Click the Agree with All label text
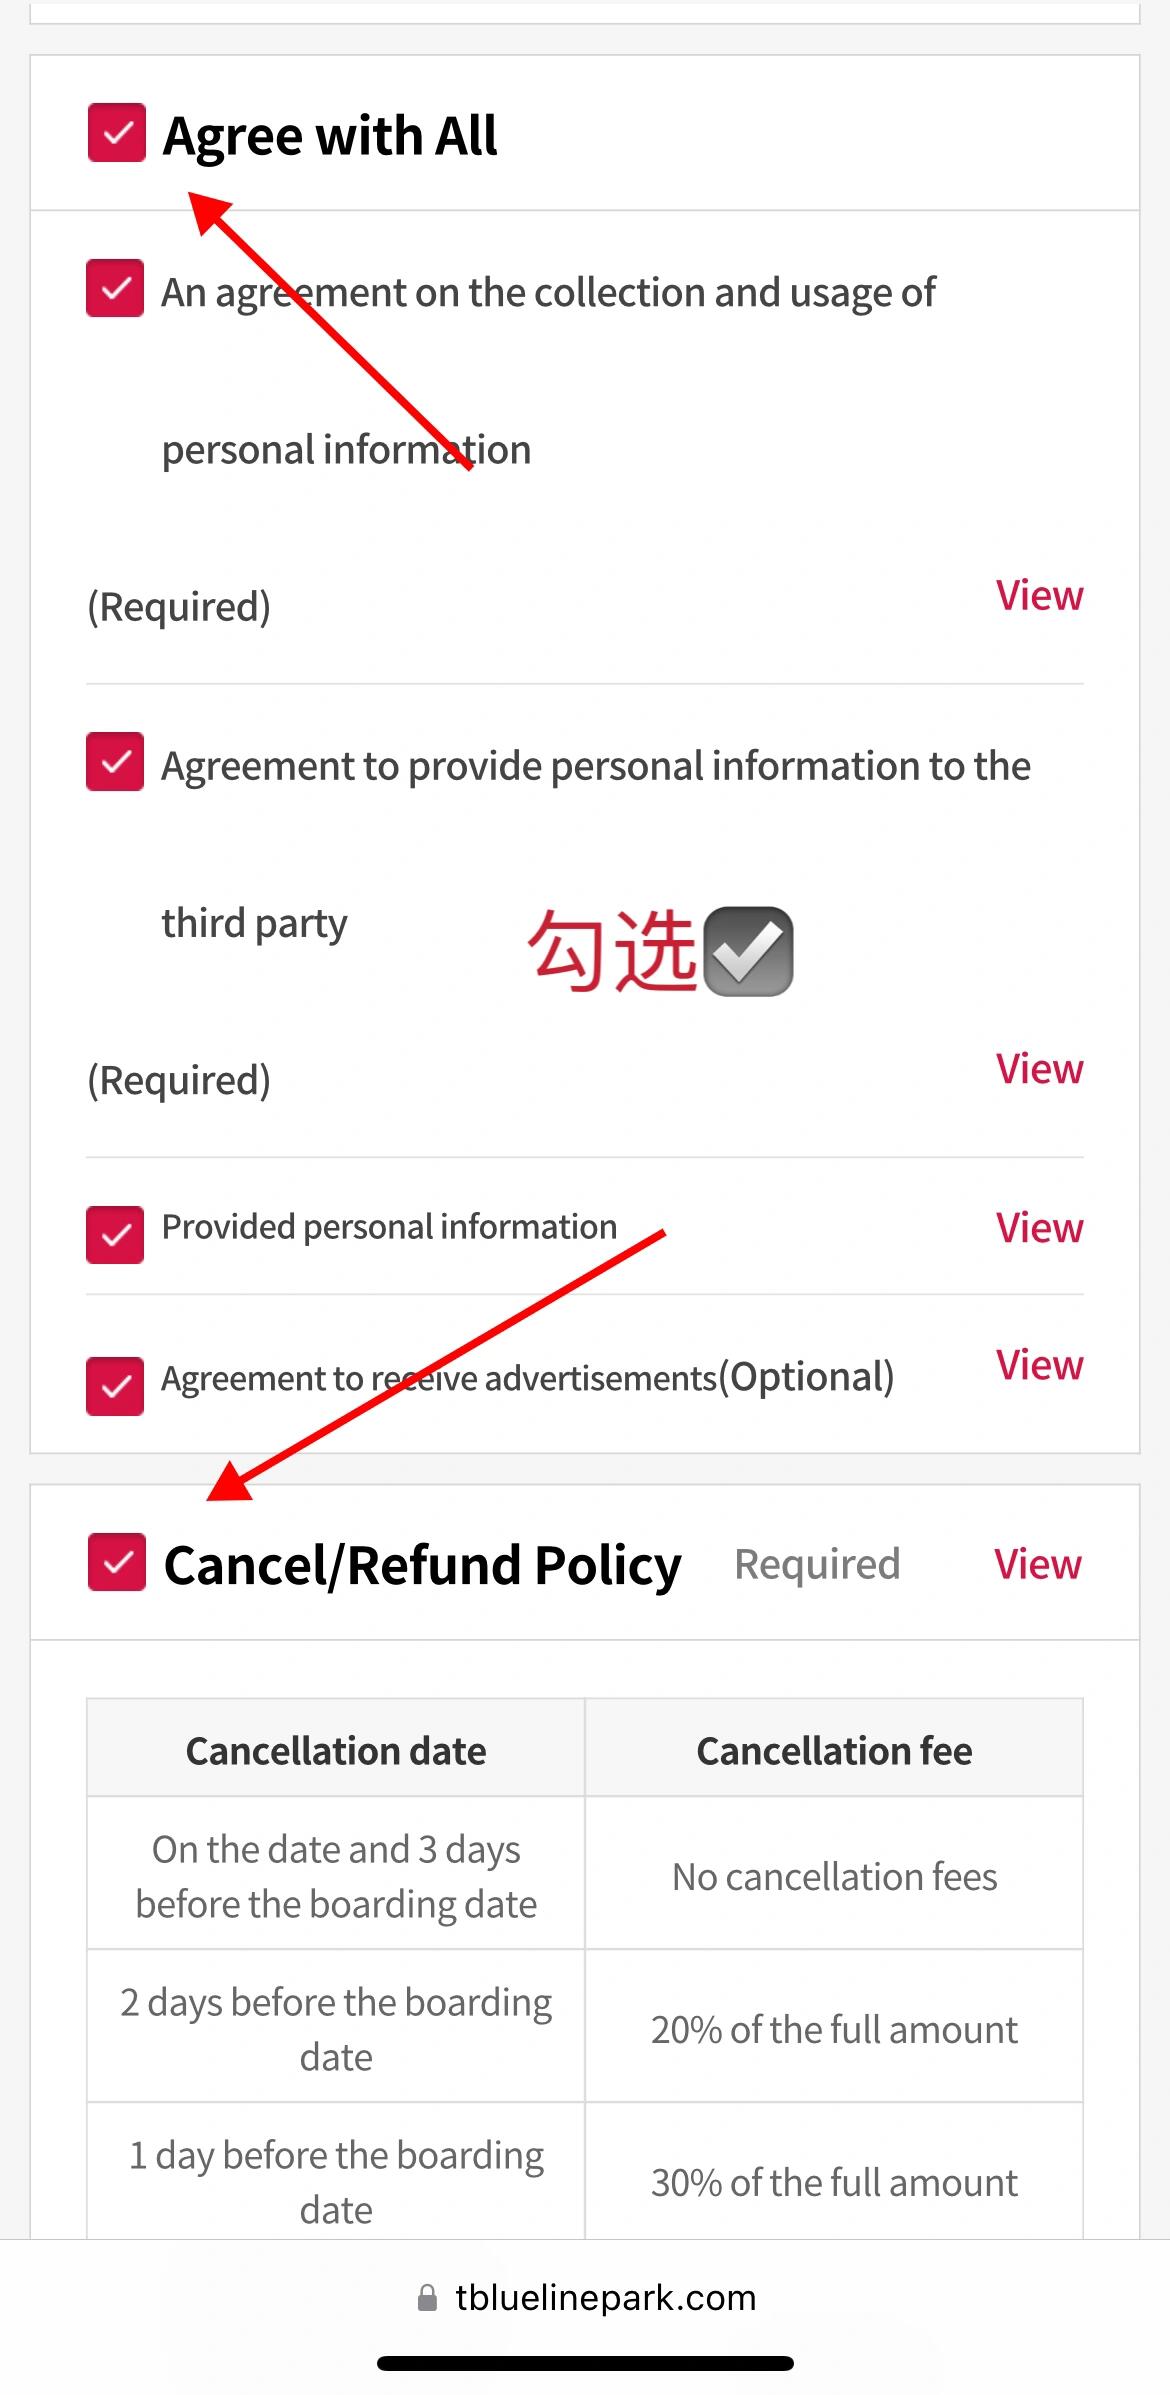This screenshot has width=1170, height=2395. point(330,136)
